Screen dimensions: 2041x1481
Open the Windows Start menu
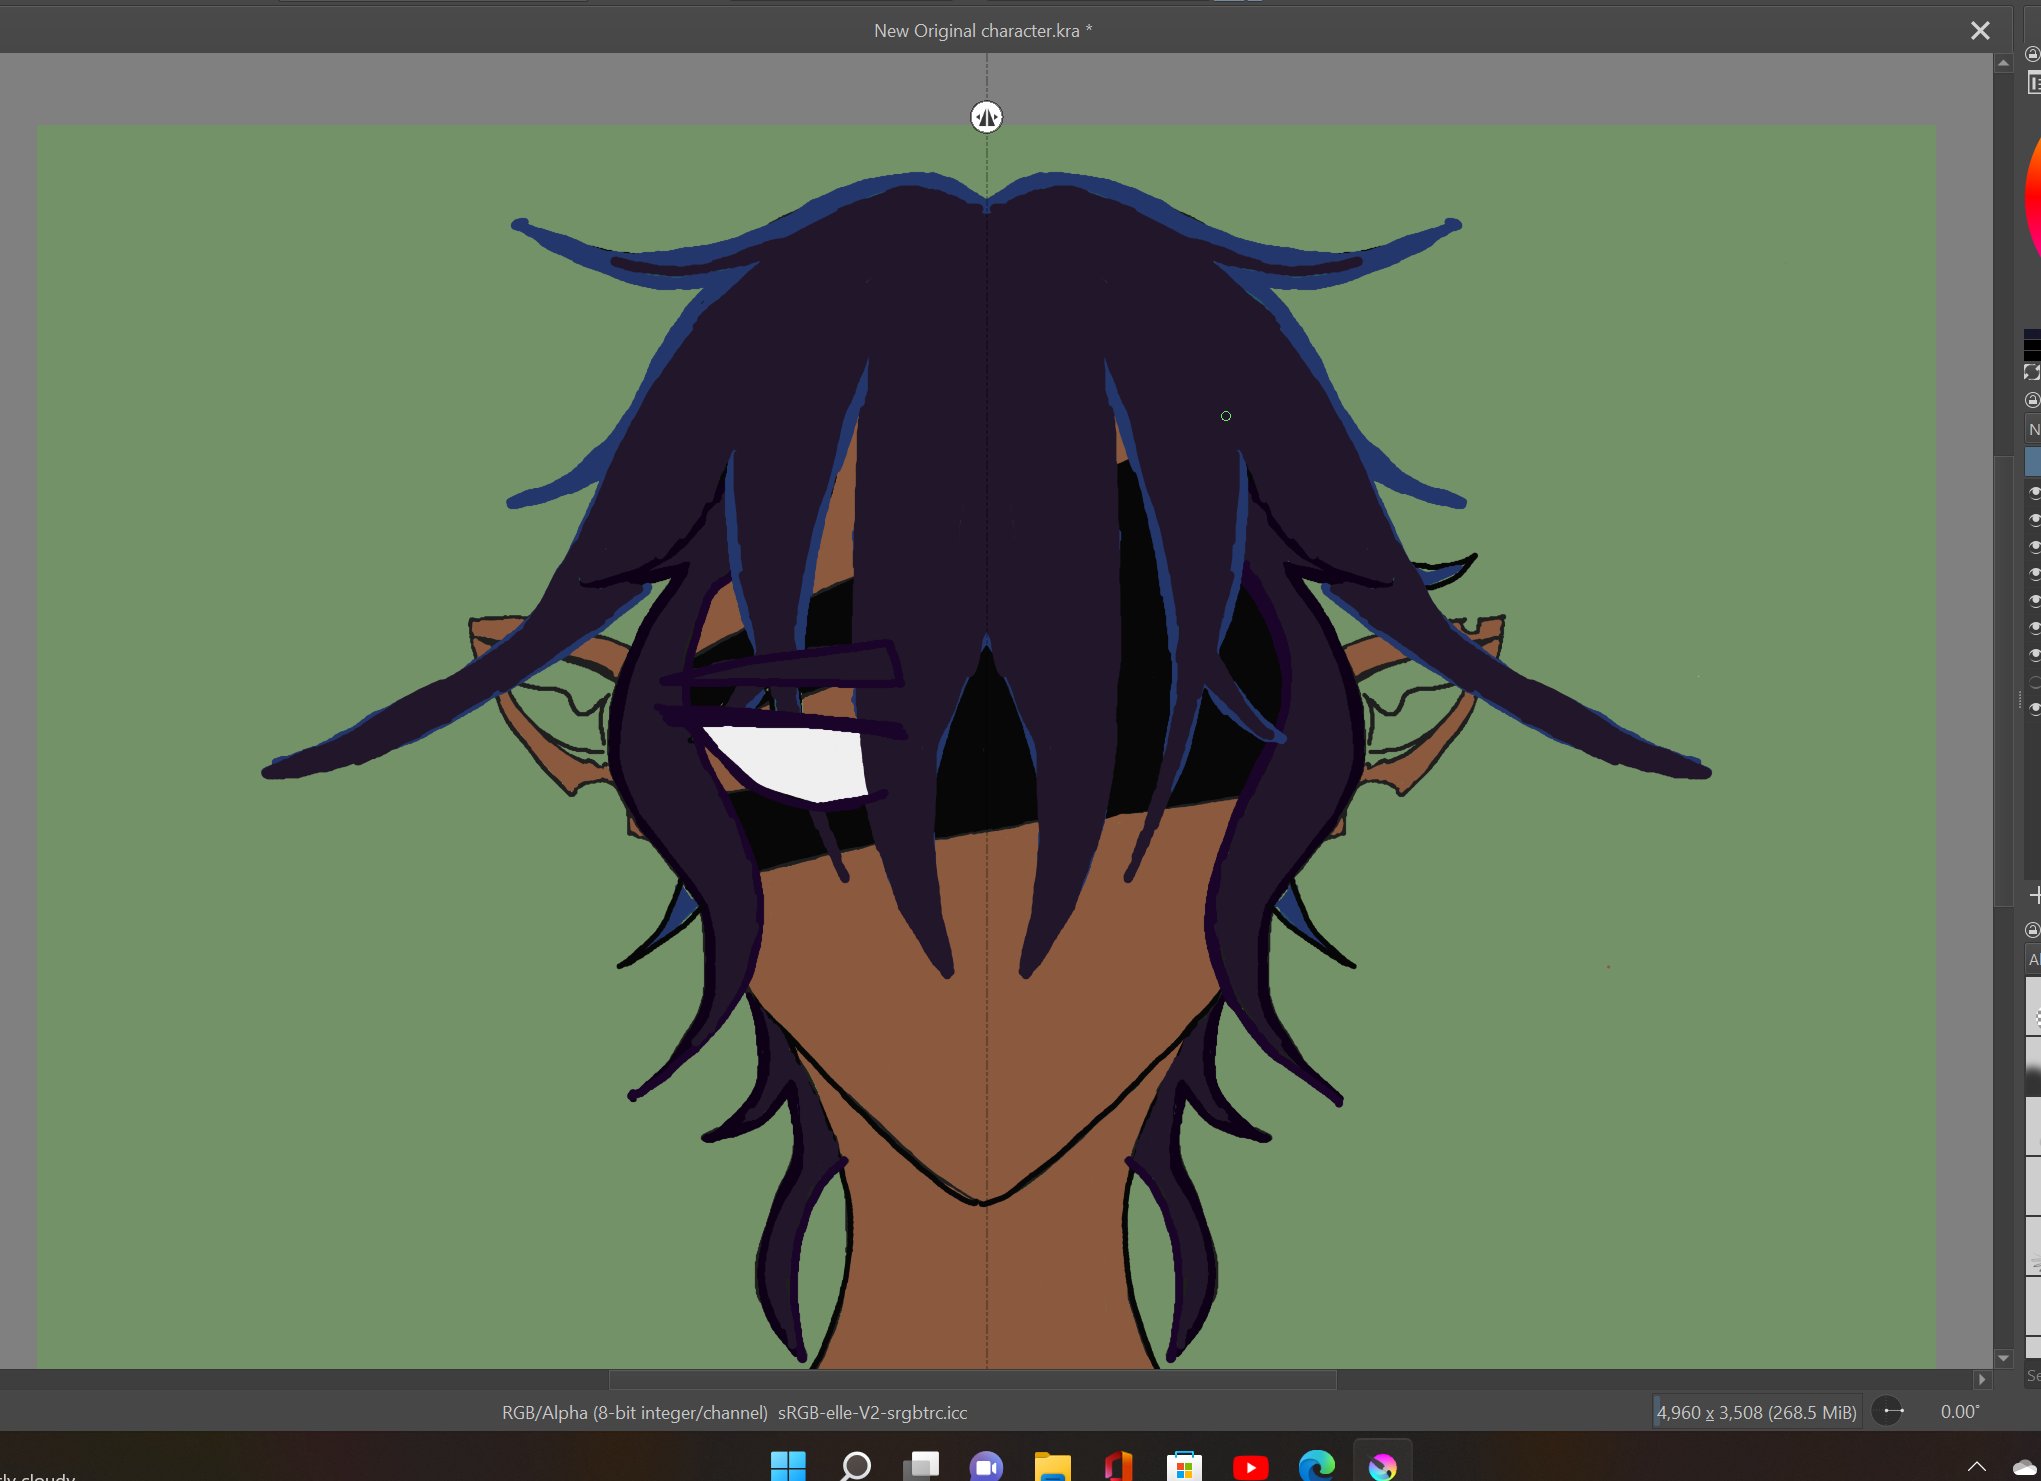pyautogui.click(x=788, y=1467)
